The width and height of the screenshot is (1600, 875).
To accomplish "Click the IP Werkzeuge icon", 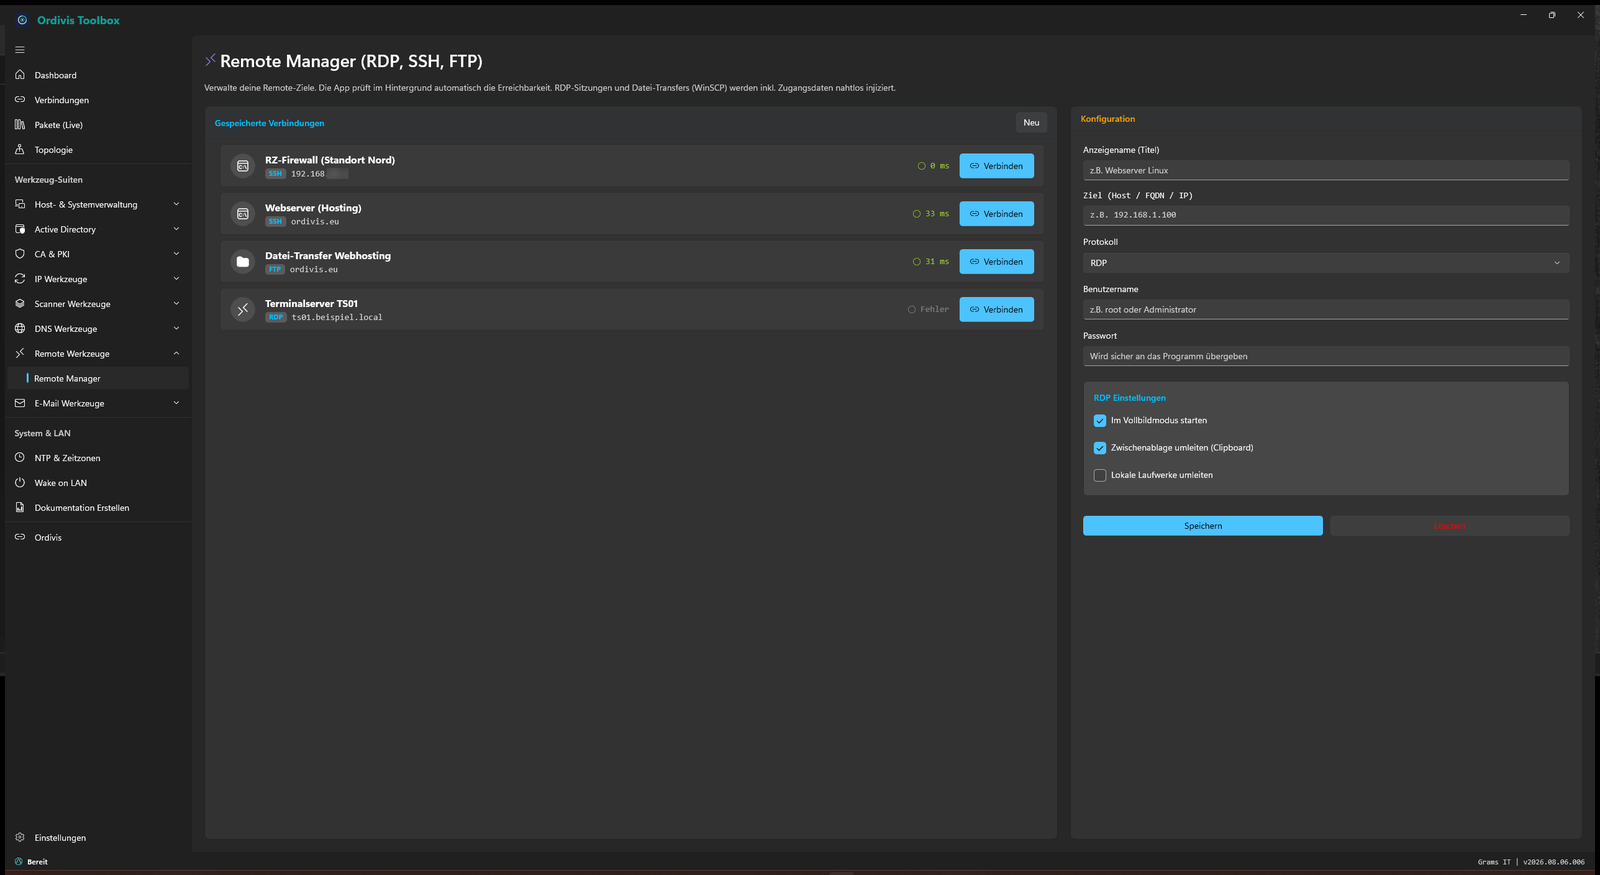I will (x=20, y=279).
